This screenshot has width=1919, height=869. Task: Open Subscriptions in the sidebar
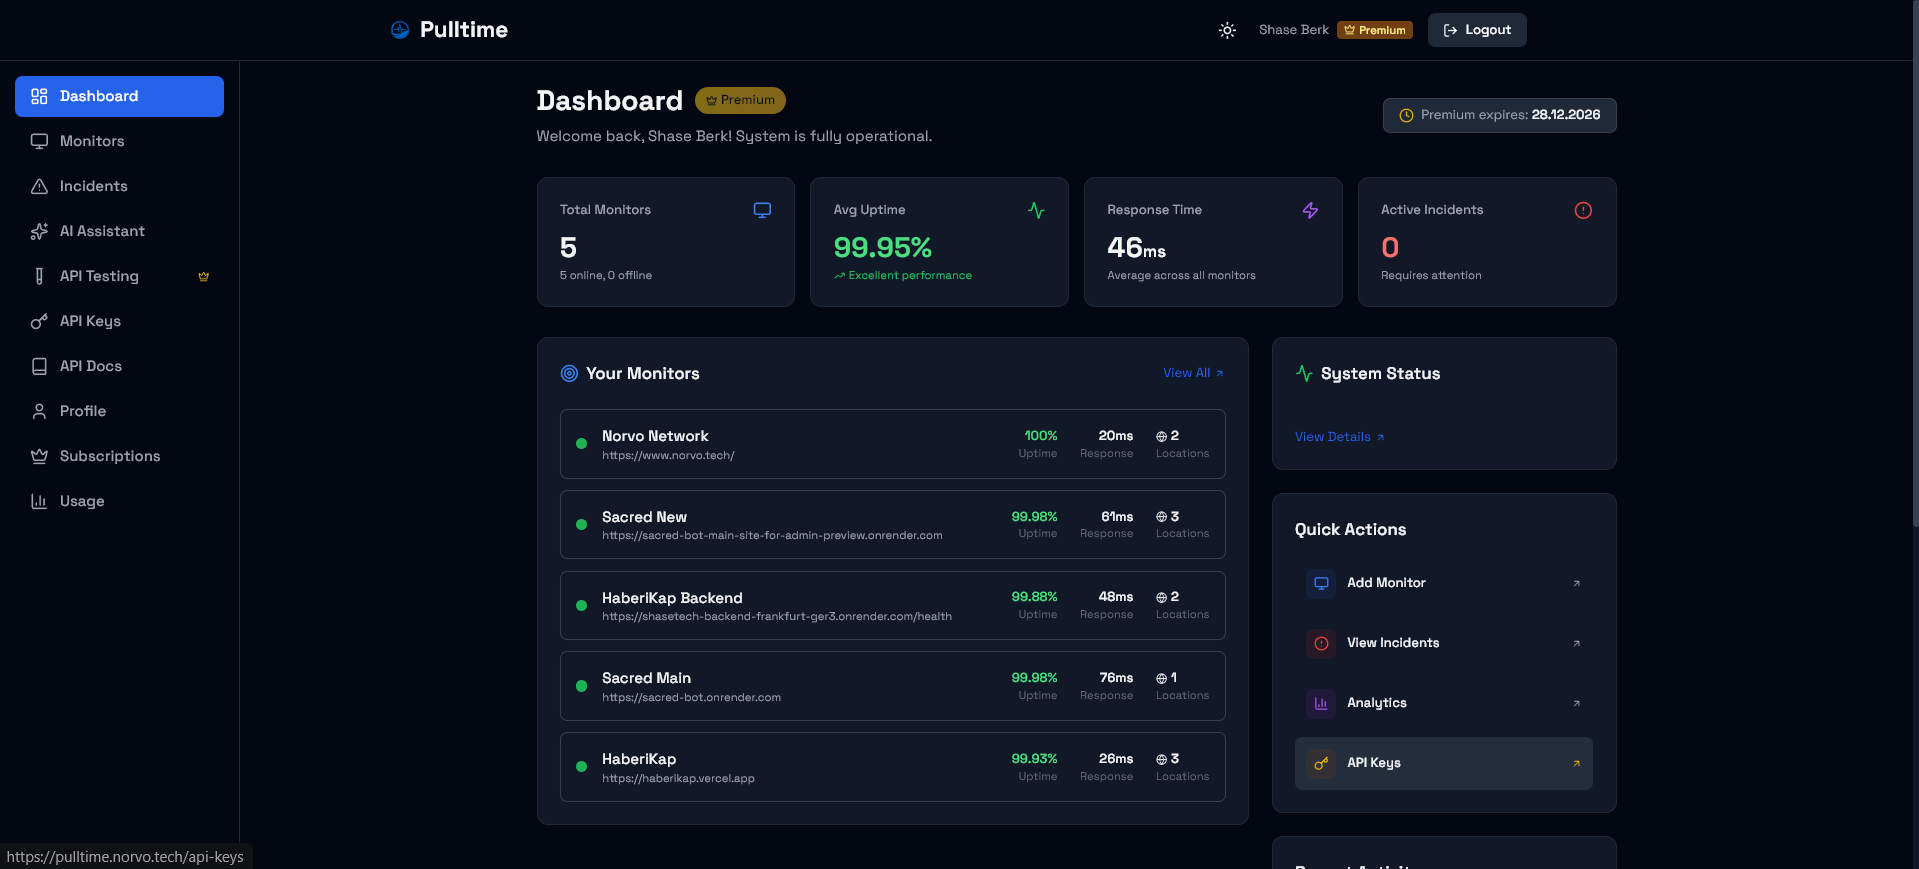(119, 456)
